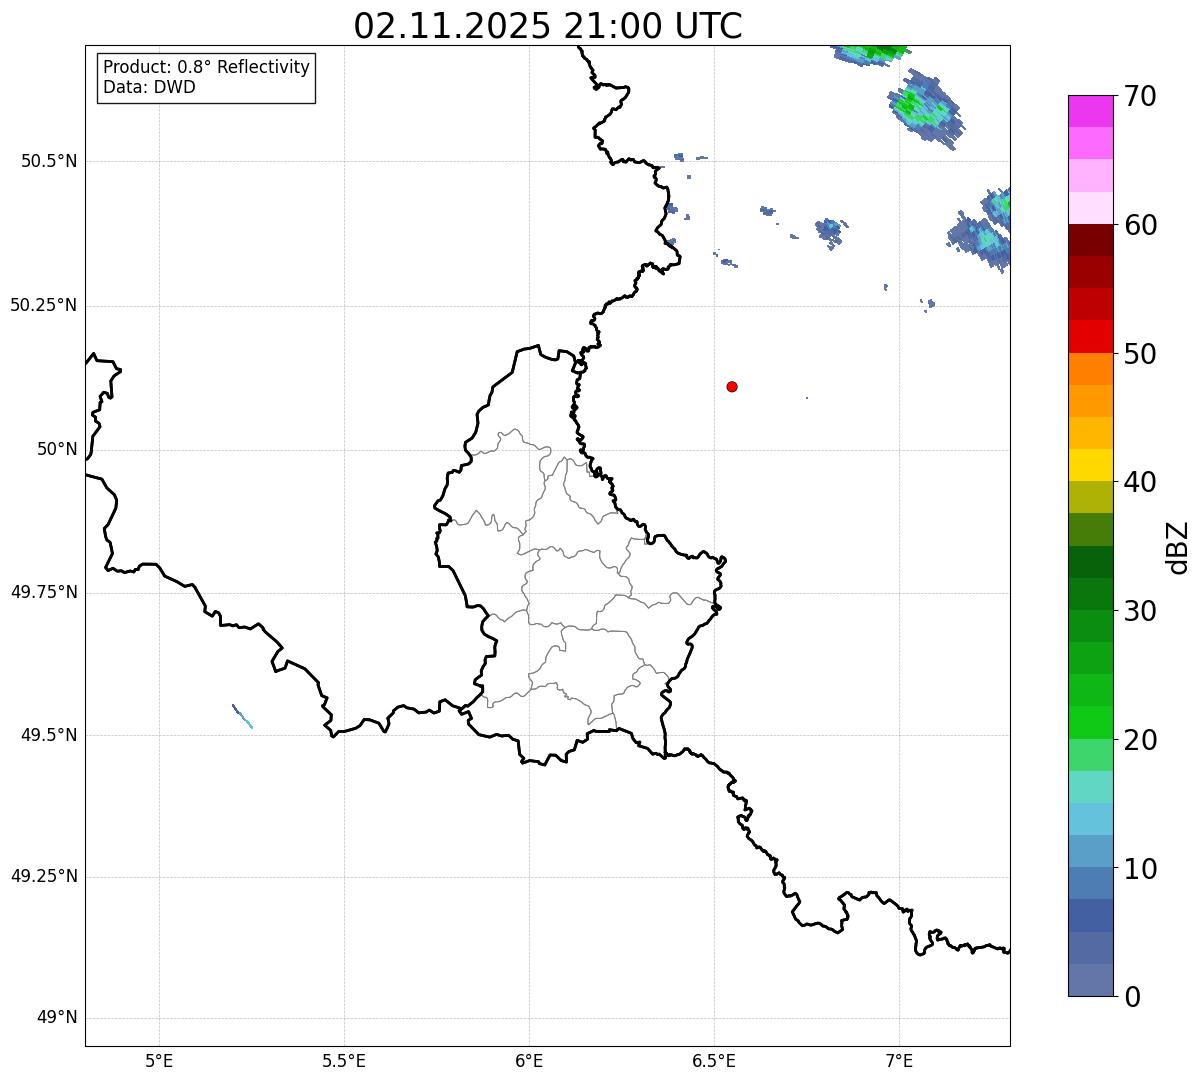Click the 6°E longitude label

click(x=529, y=1061)
